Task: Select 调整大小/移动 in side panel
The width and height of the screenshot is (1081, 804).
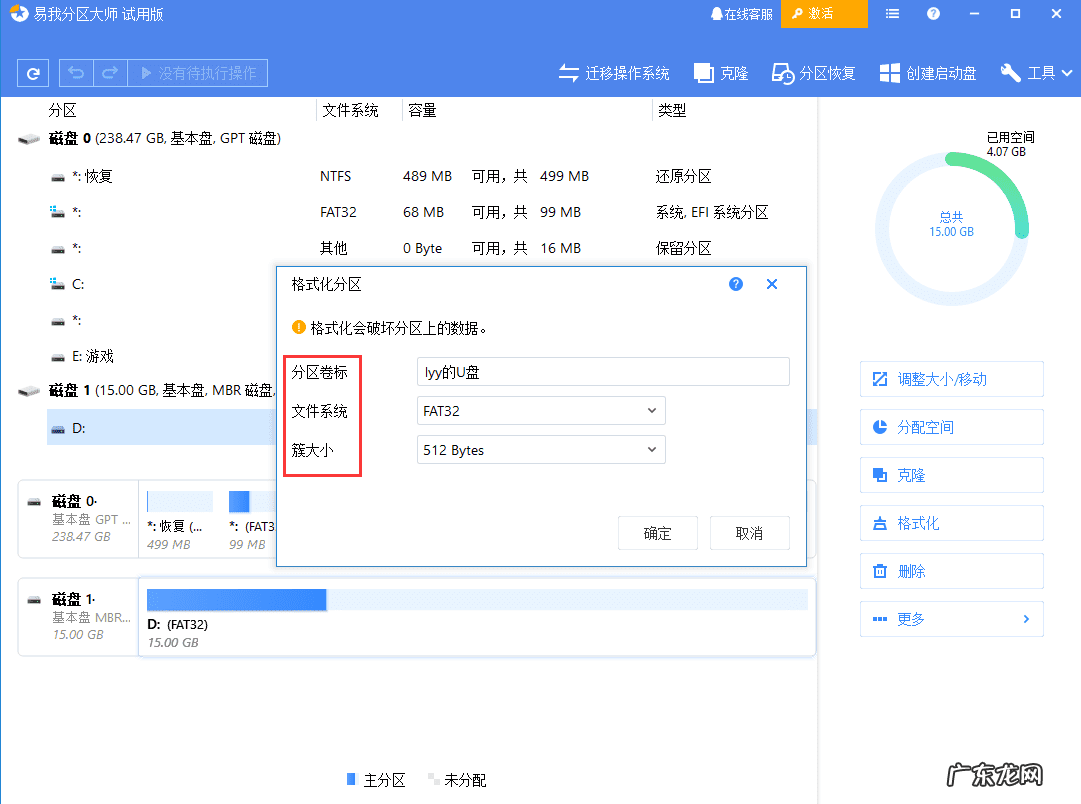Action: (x=951, y=379)
